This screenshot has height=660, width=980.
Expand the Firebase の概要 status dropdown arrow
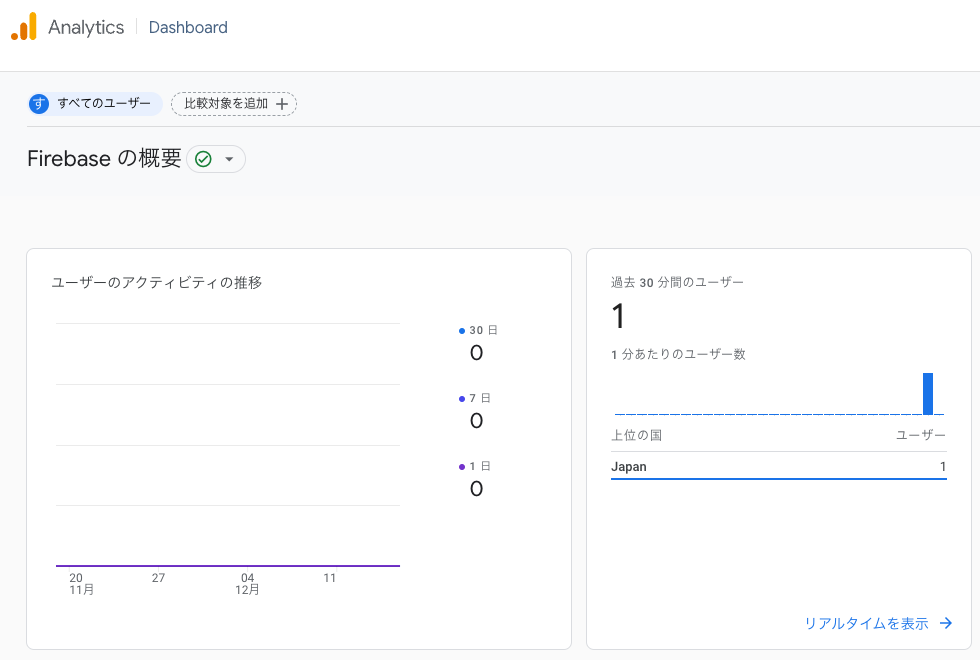pyautogui.click(x=229, y=159)
